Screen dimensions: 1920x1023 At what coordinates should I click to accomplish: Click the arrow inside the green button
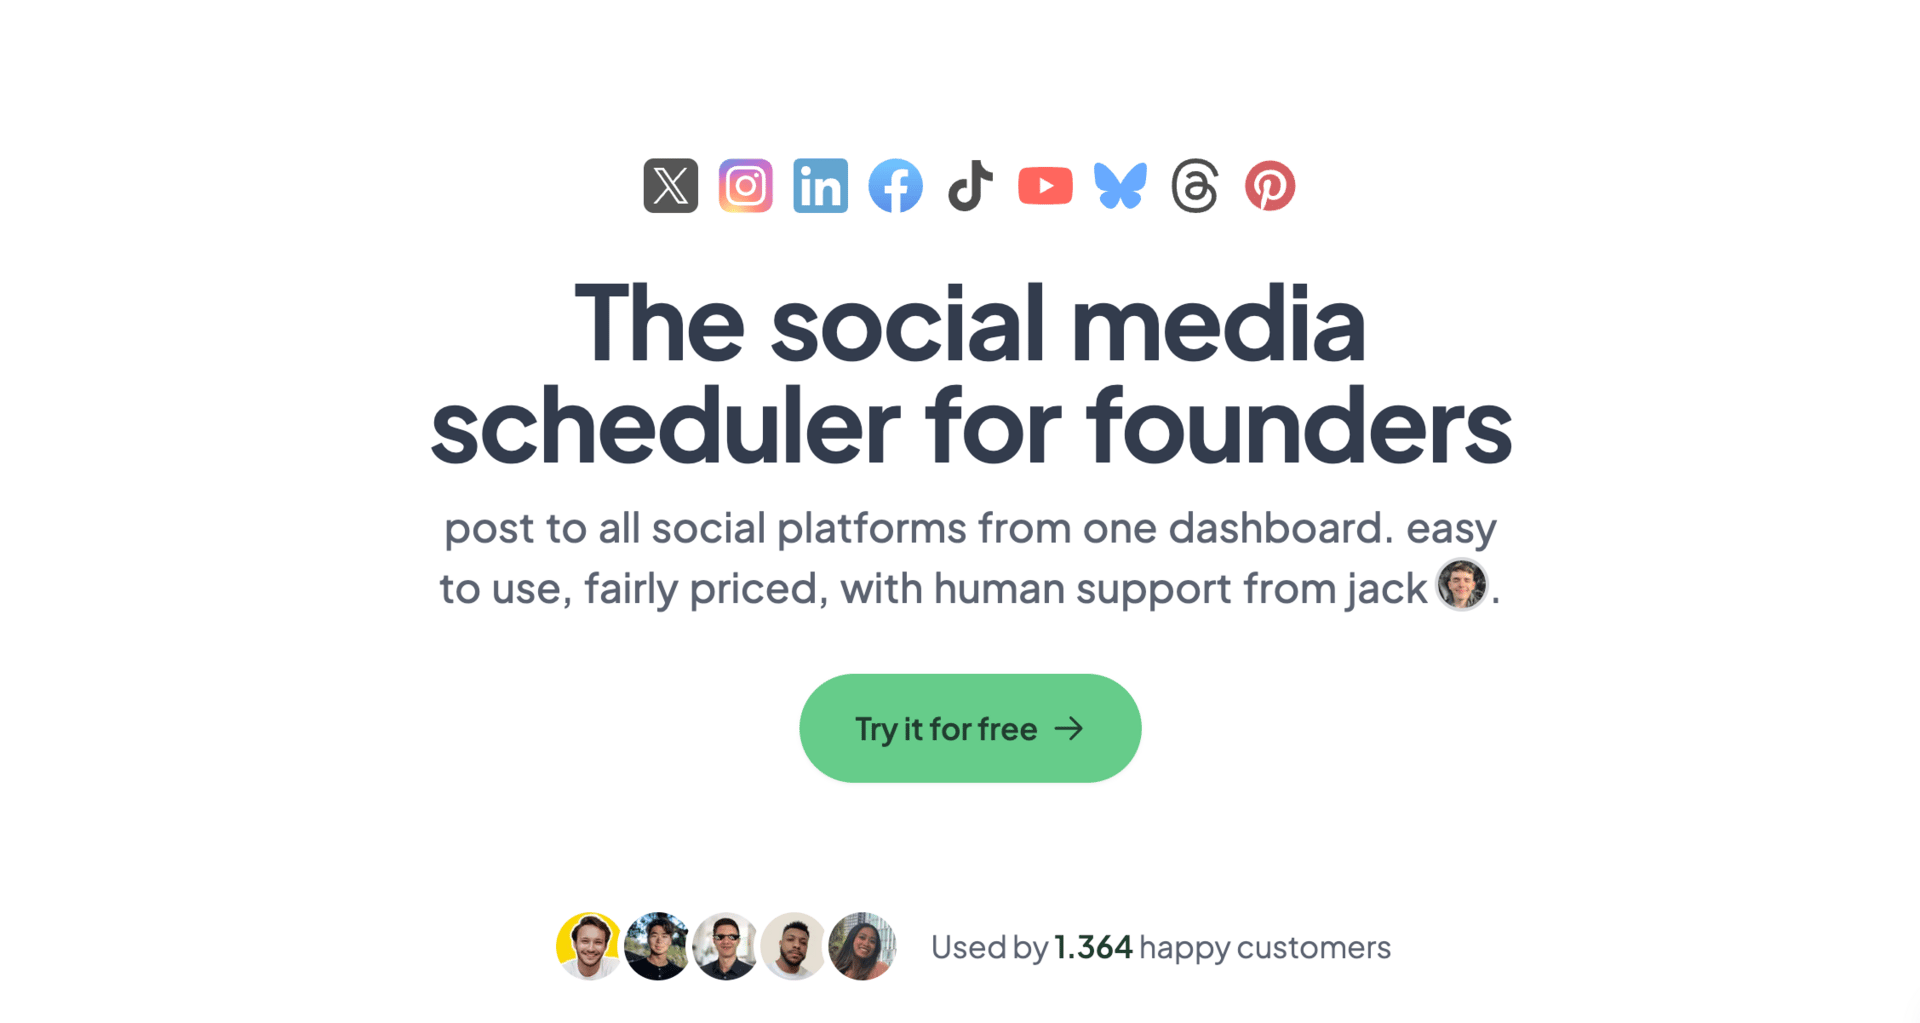click(x=1069, y=729)
